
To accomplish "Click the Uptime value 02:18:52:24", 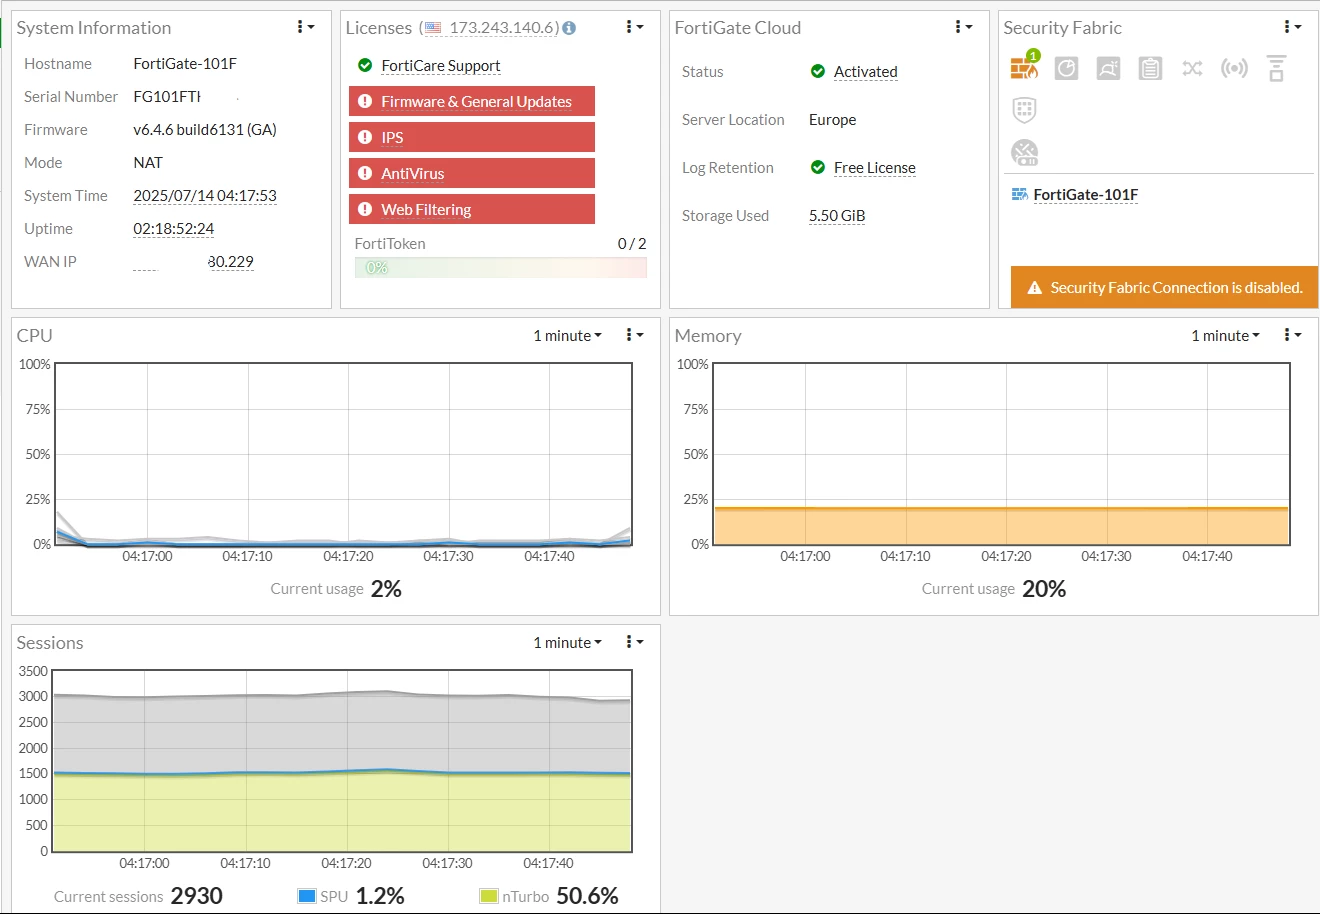I will [x=174, y=229].
